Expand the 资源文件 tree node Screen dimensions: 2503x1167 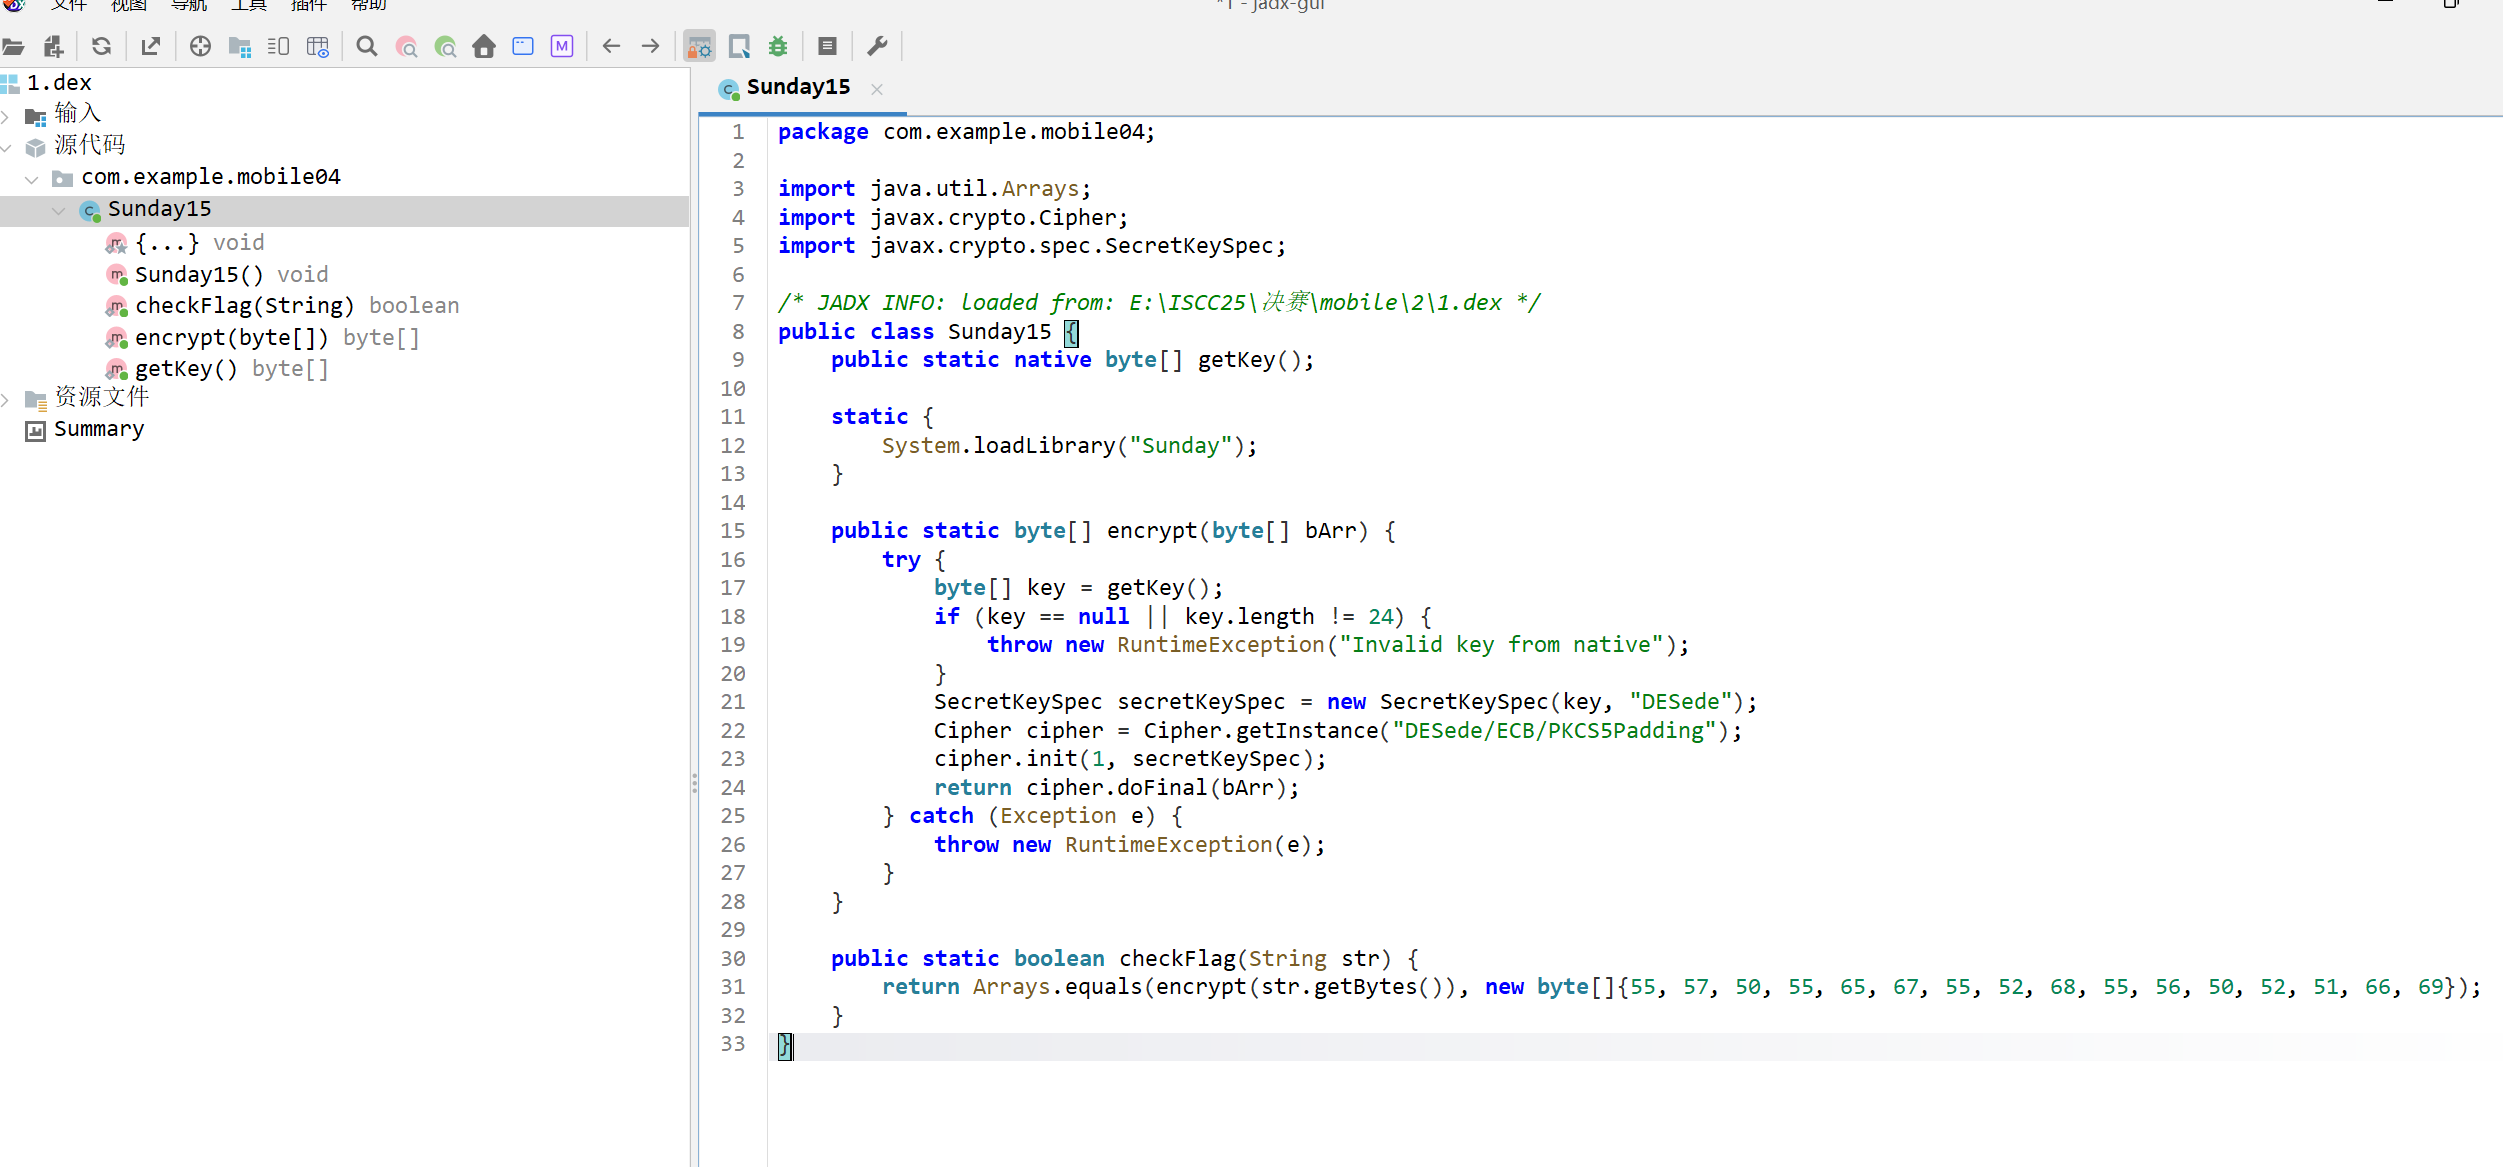point(6,399)
